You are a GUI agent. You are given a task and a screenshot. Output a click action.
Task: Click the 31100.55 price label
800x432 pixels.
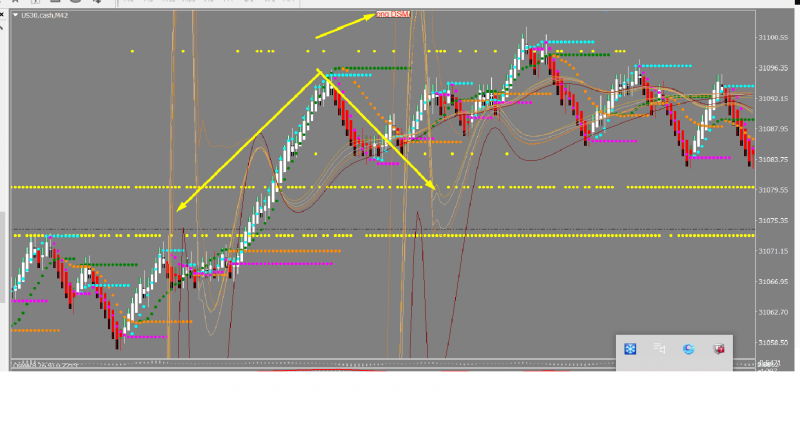click(x=773, y=38)
